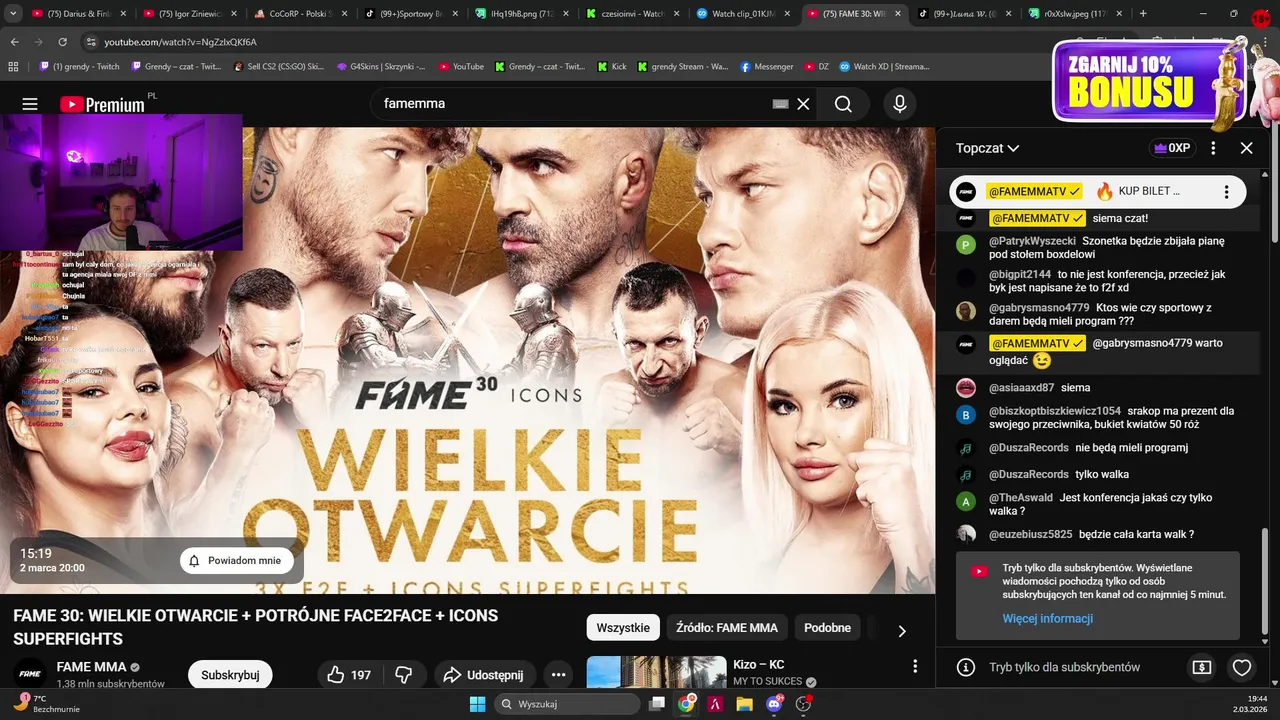Open File Explorer from taskbar
The image size is (1280, 720).
pos(745,704)
